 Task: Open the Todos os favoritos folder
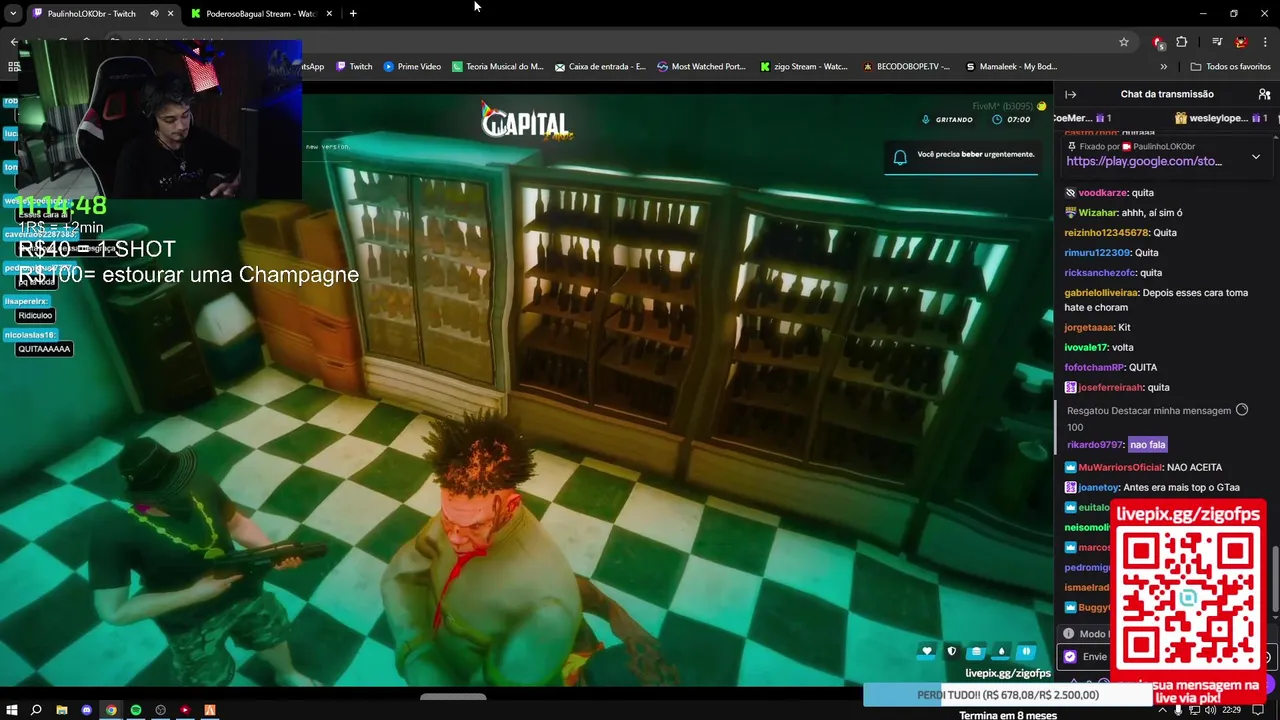click(x=1230, y=66)
